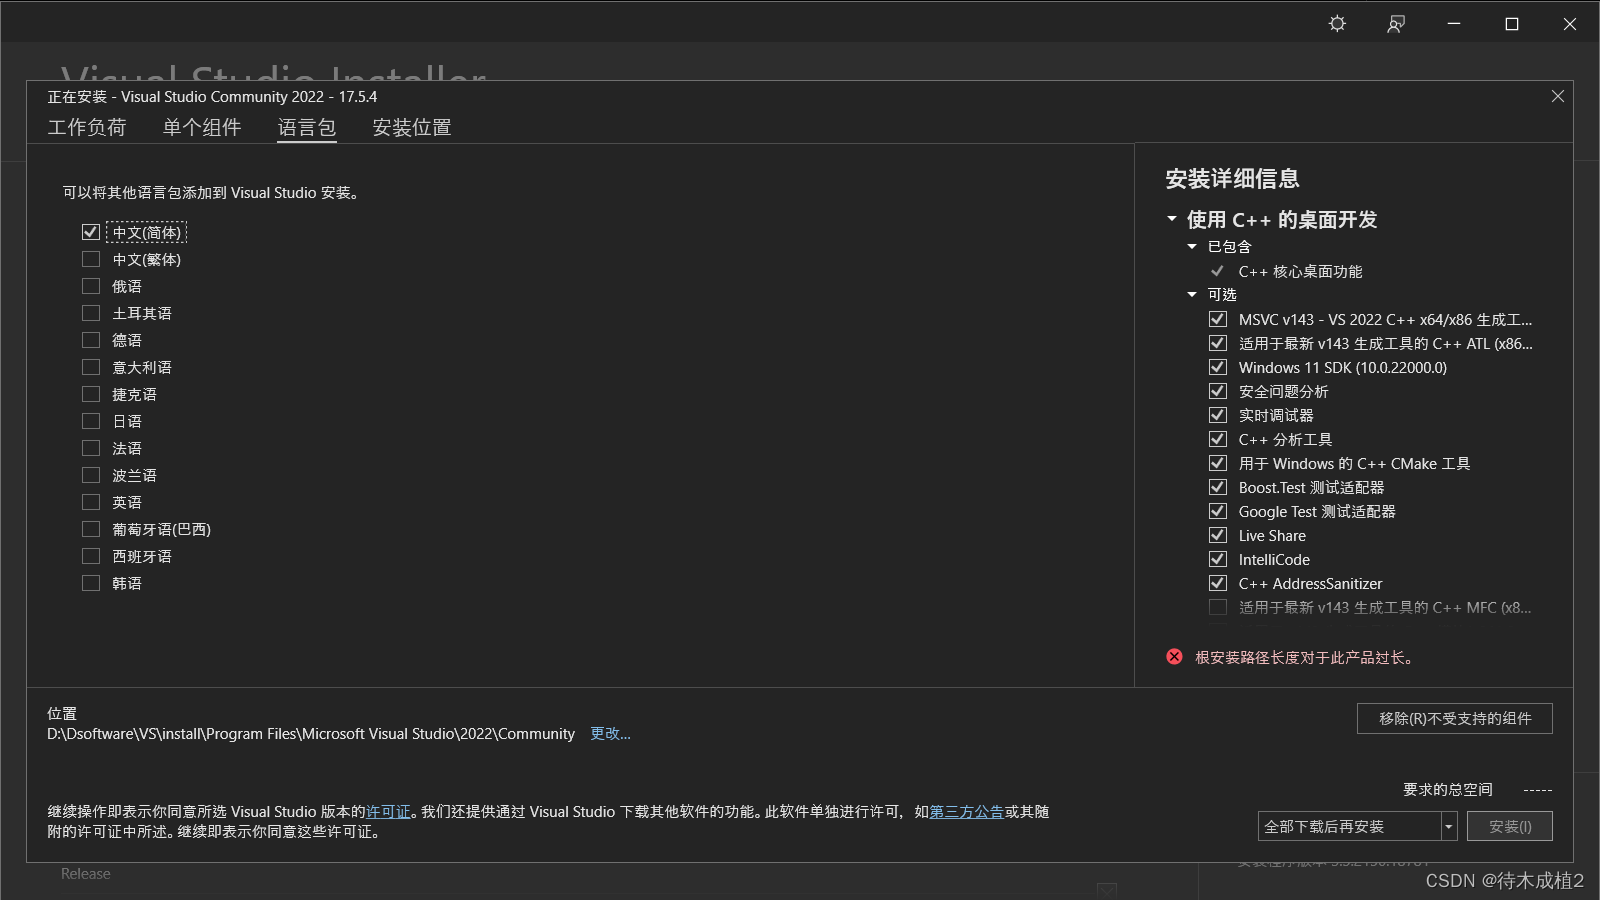This screenshot has width=1600, height=900.
Task: Check the C++ MFC v143 component
Action: coord(1218,607)
